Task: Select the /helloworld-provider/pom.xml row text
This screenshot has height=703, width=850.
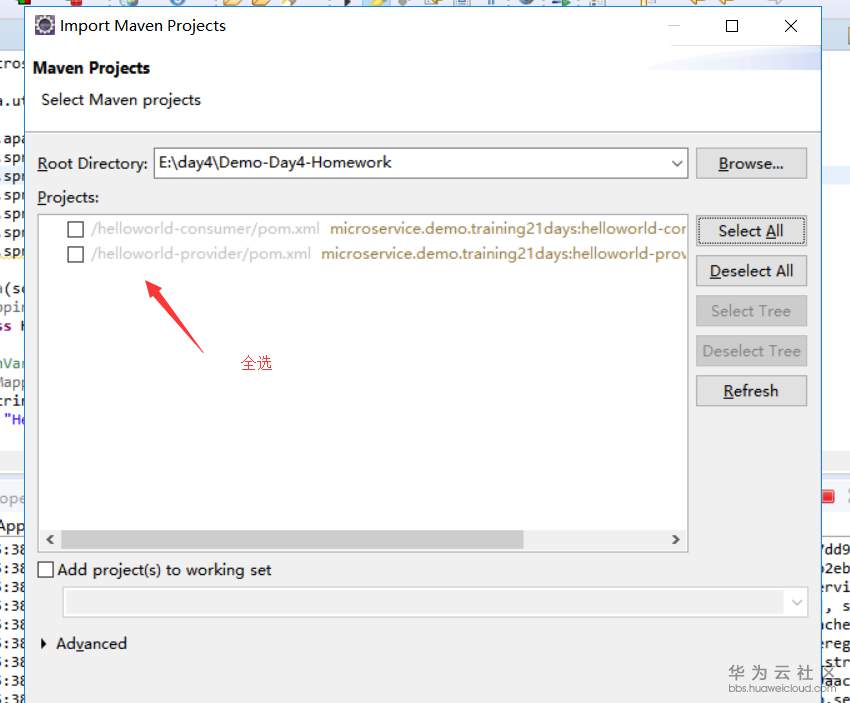Action: coord(201,254)
